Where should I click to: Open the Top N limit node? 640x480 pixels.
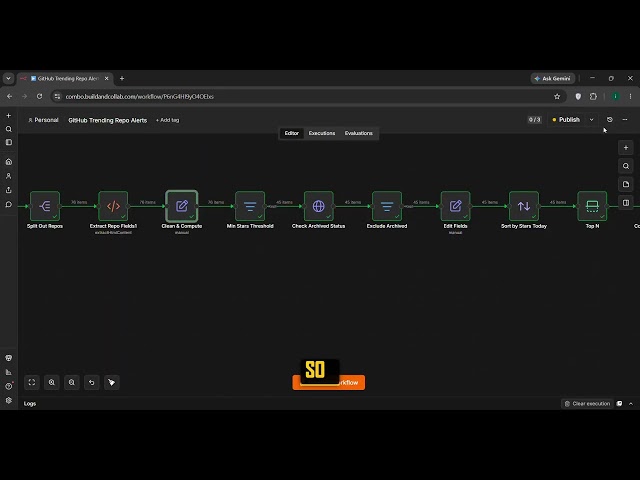[592, 206]
